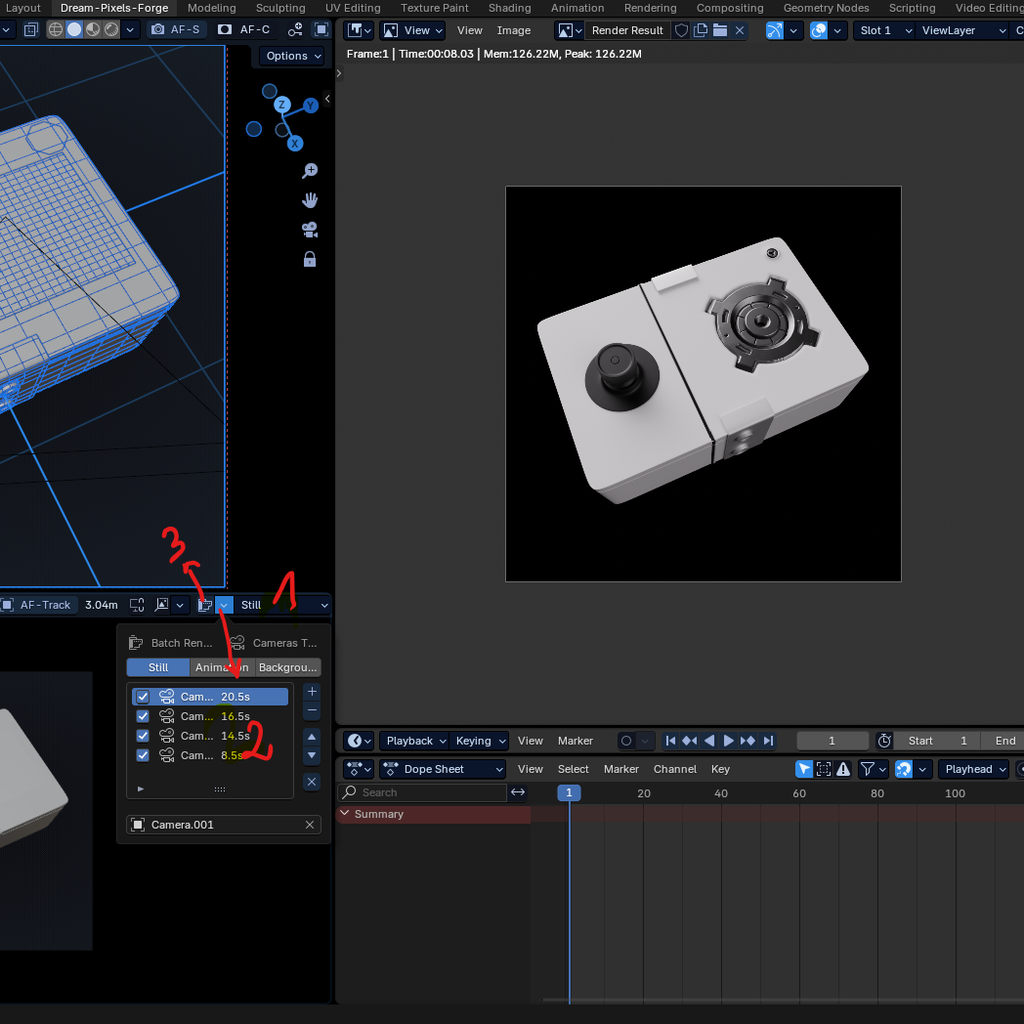Add a camera with the plus button
The image size is (1024, 1024).
(311, 691)
